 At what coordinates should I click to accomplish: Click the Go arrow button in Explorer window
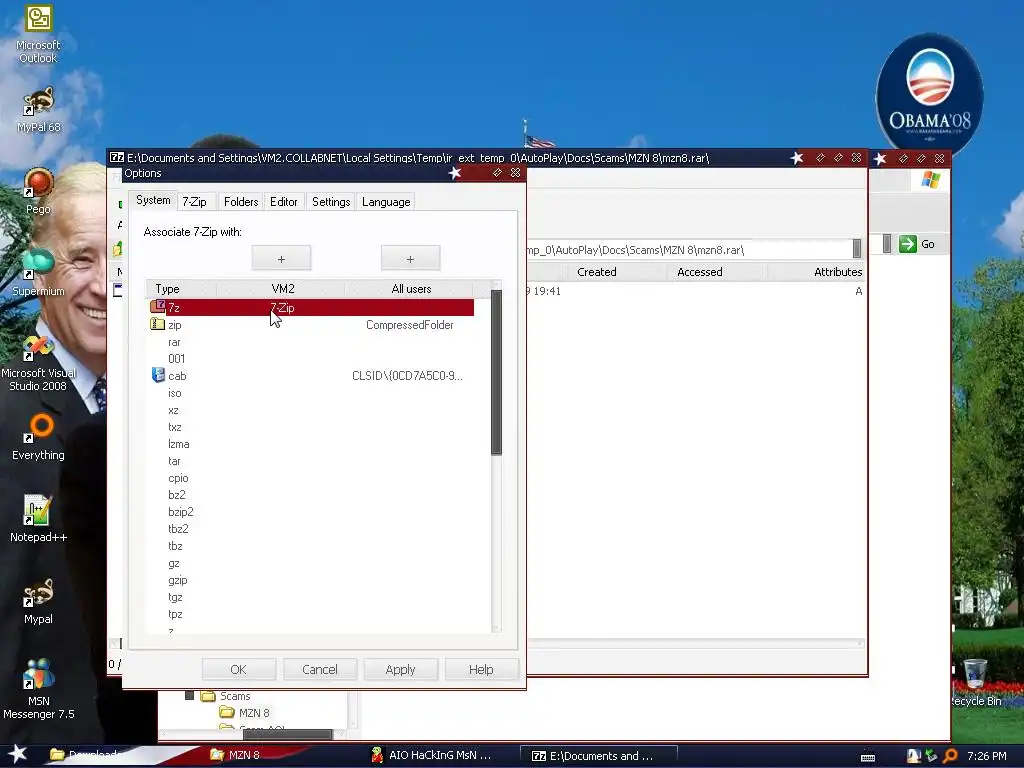point(917,244)
